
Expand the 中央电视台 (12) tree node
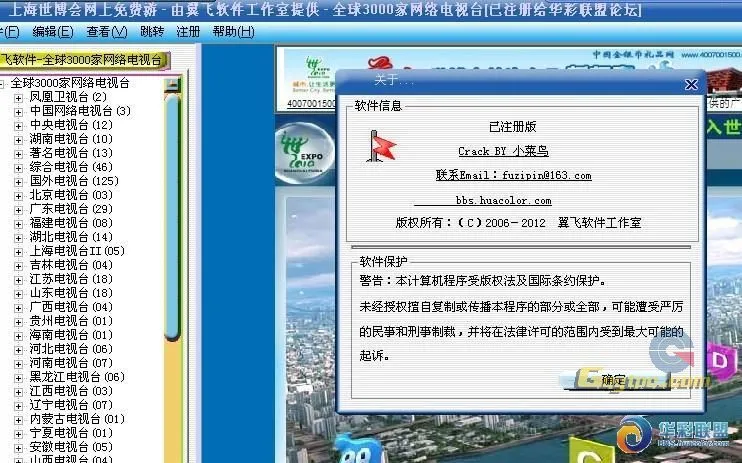pyautogui.click(x=18, y=125)
